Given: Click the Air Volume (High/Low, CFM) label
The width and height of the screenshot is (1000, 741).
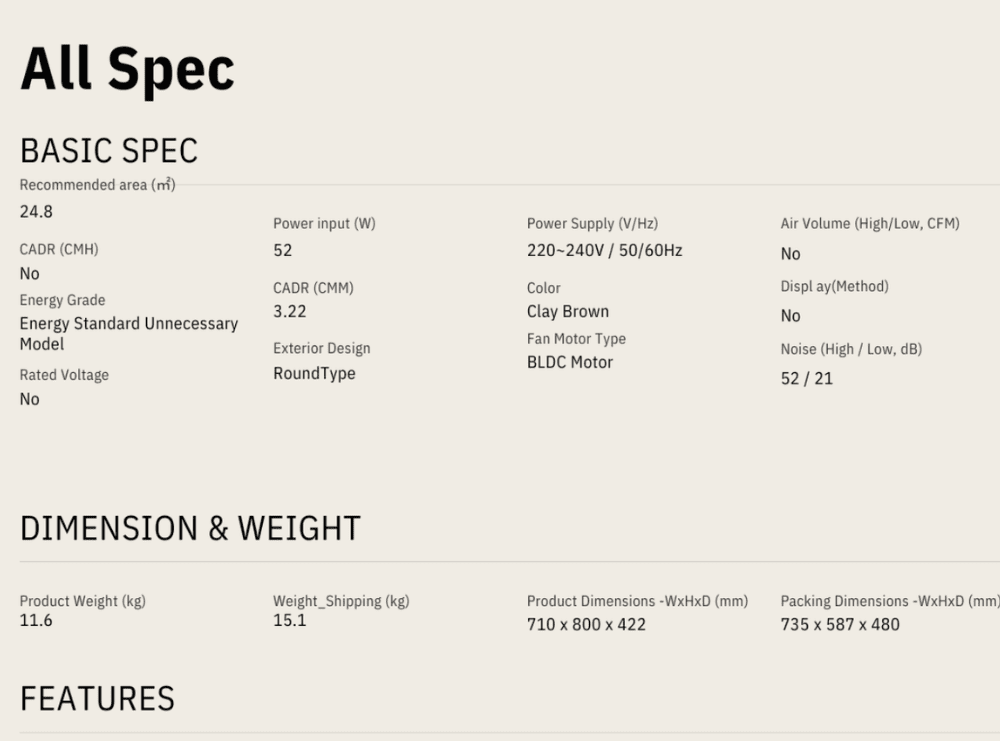Looking at the screenshot, I should pos(869,223).
